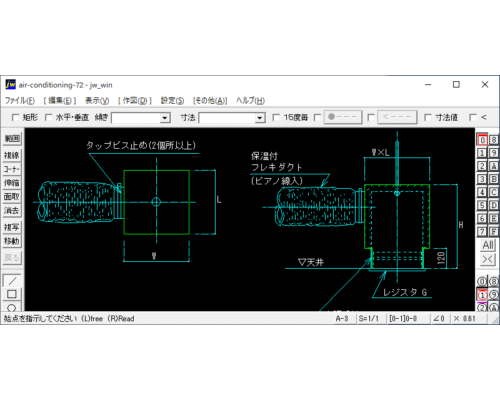The width and height of the screenshot is (500, 400).
Task: Activate layer F button
Action: pos(494,231)
